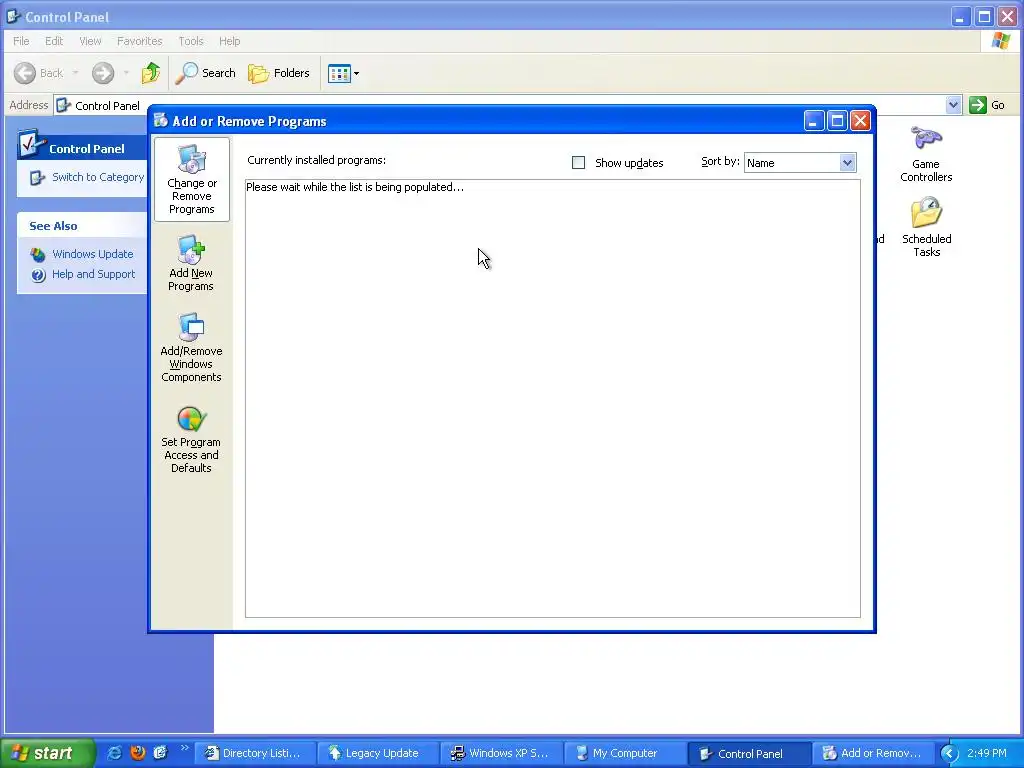The image size is (1024, 768).
Task: Open the Favorites menu
Action: (140, 41)
